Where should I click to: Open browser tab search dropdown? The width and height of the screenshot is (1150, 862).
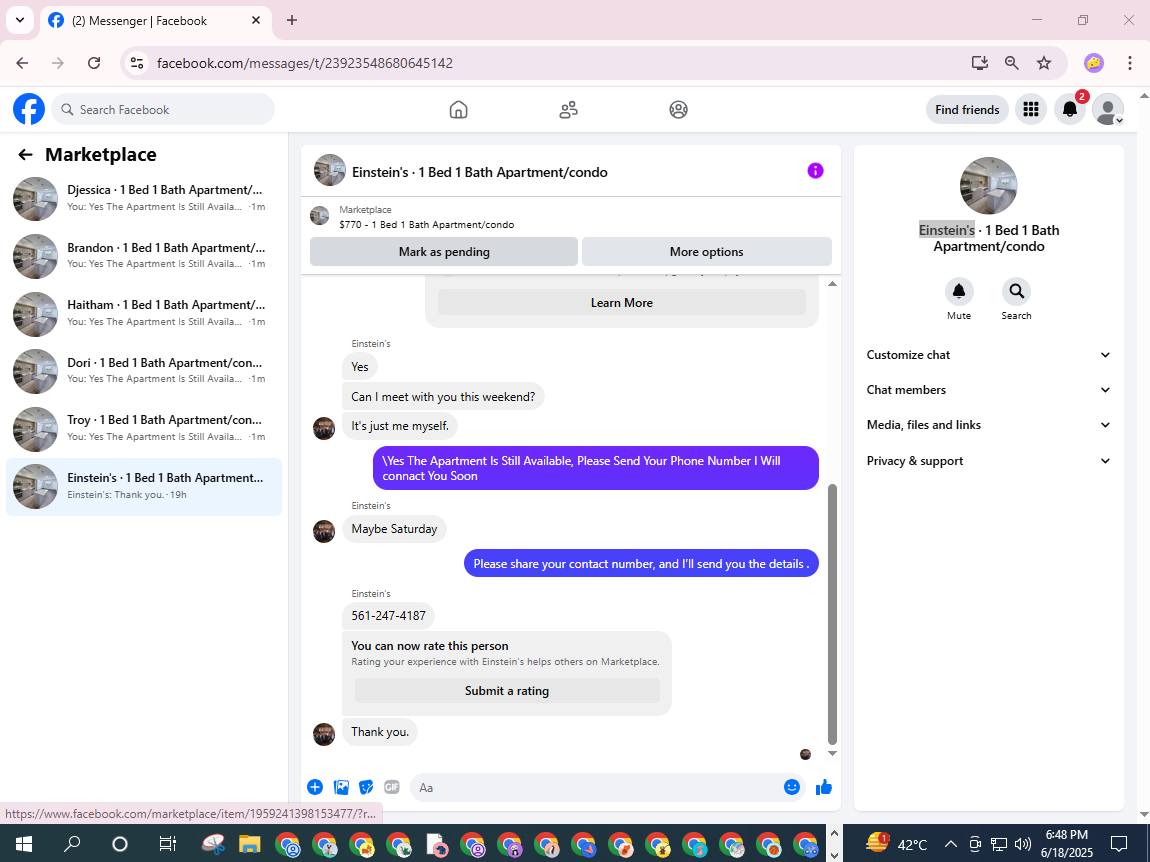[20, 20]
